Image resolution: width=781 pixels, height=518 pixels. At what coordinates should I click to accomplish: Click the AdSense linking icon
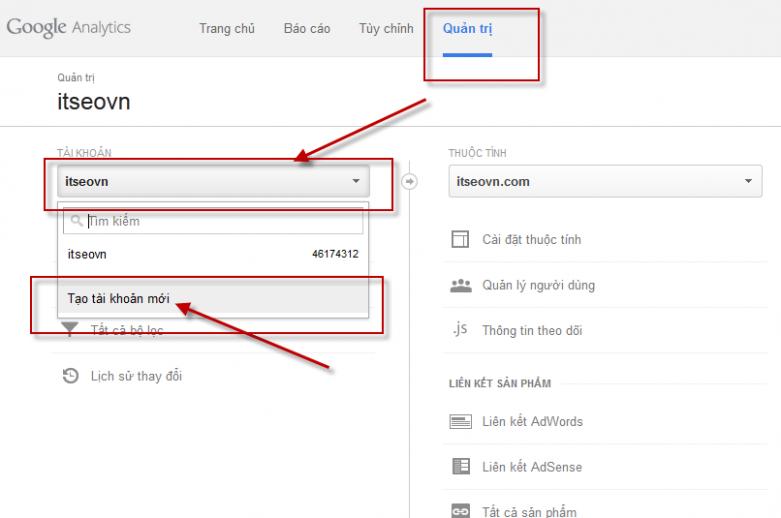point(461,467)
